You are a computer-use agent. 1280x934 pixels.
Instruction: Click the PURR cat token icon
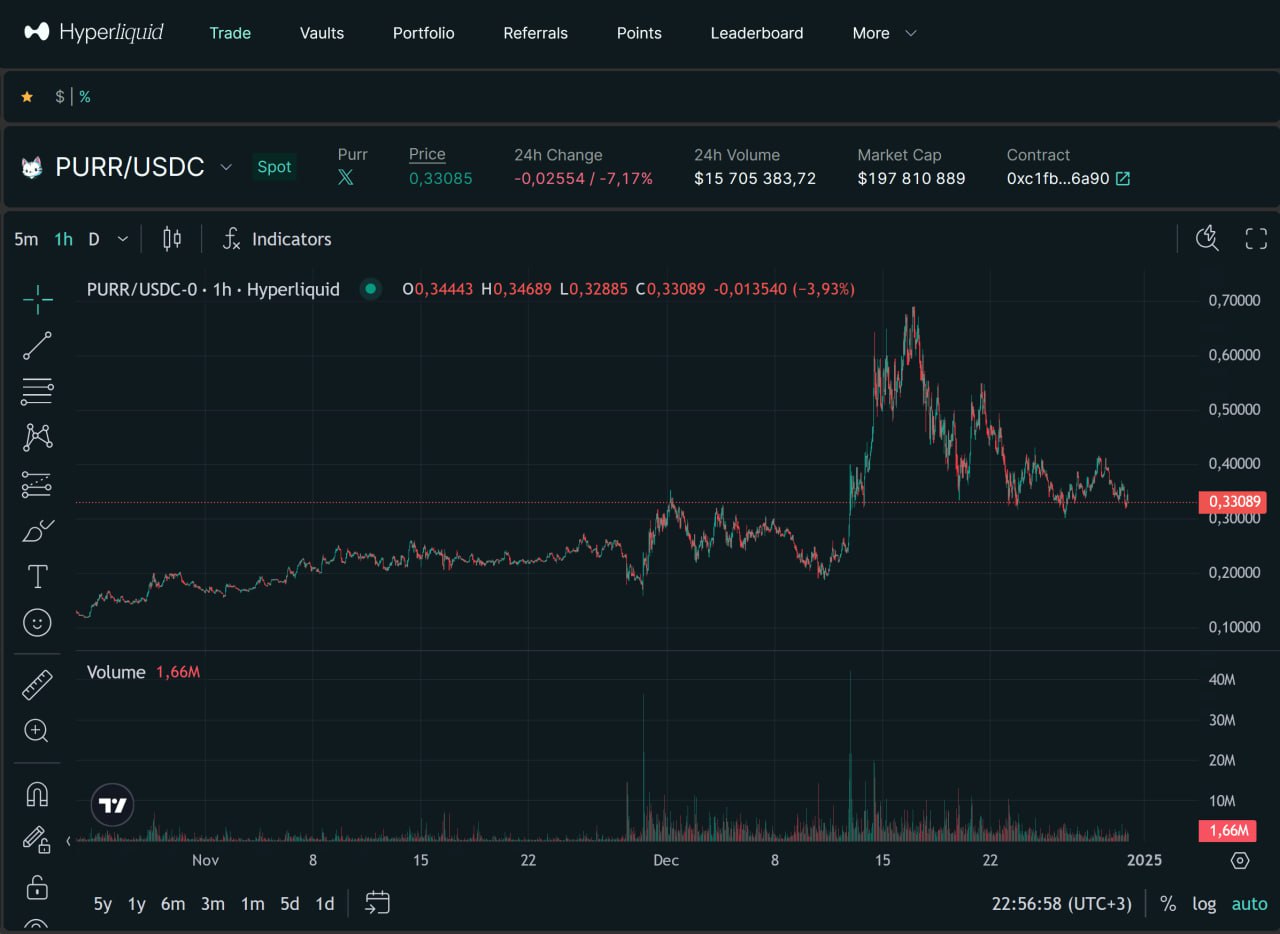pyautogui.click(x=32, y=167)
